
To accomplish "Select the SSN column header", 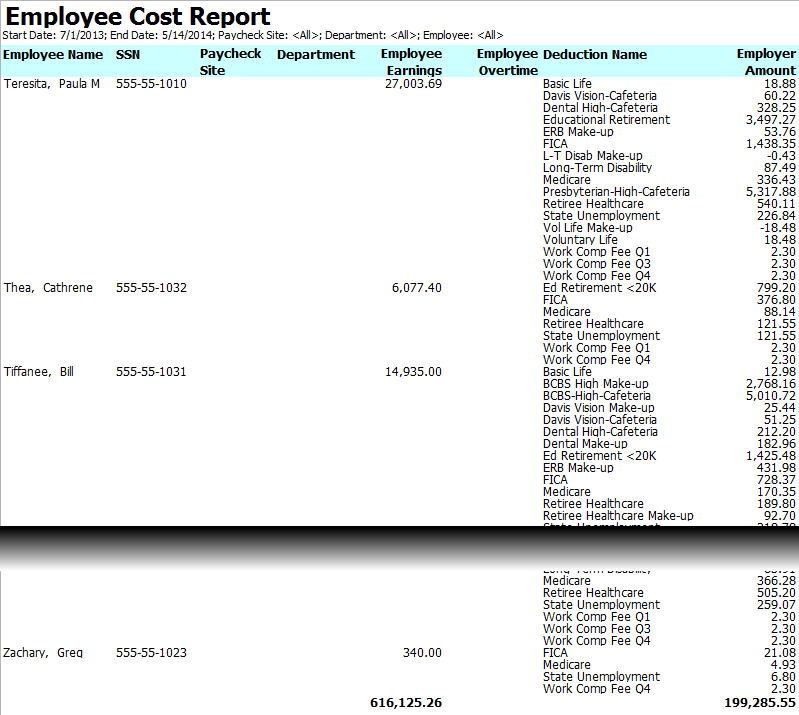I will (127, 55).
